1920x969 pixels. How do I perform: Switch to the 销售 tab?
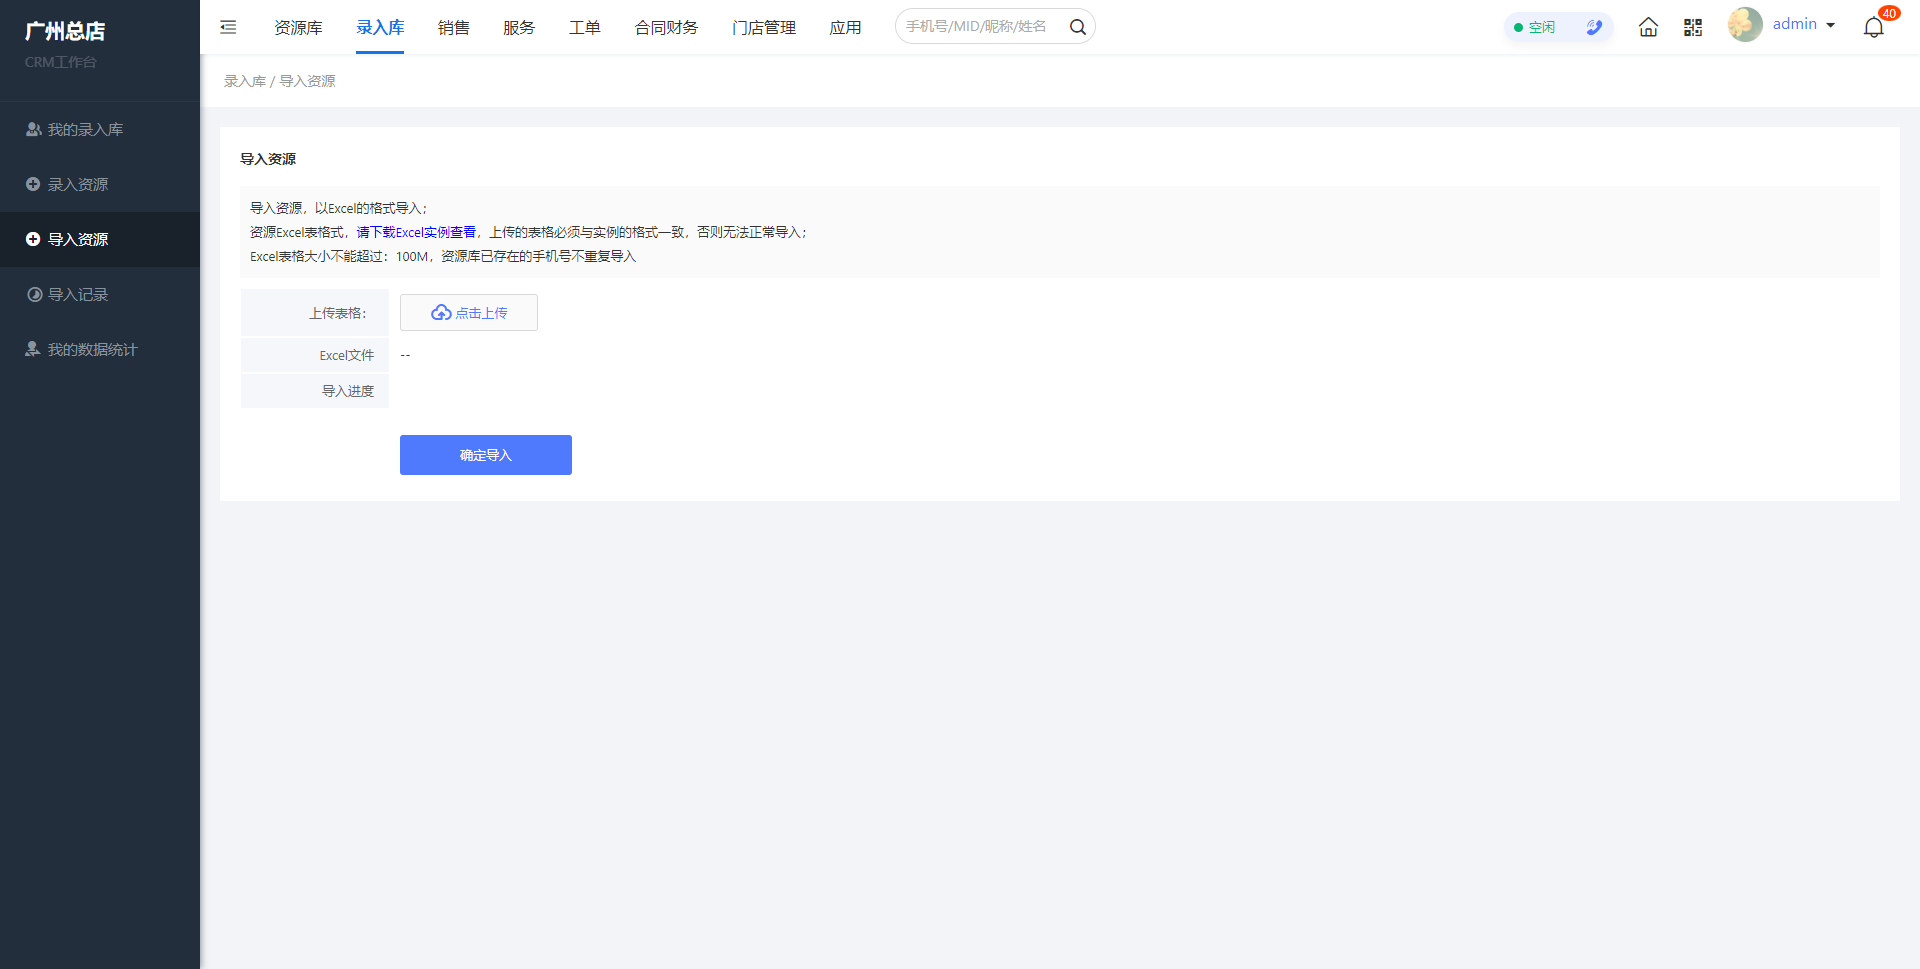(x=453, y=27)
